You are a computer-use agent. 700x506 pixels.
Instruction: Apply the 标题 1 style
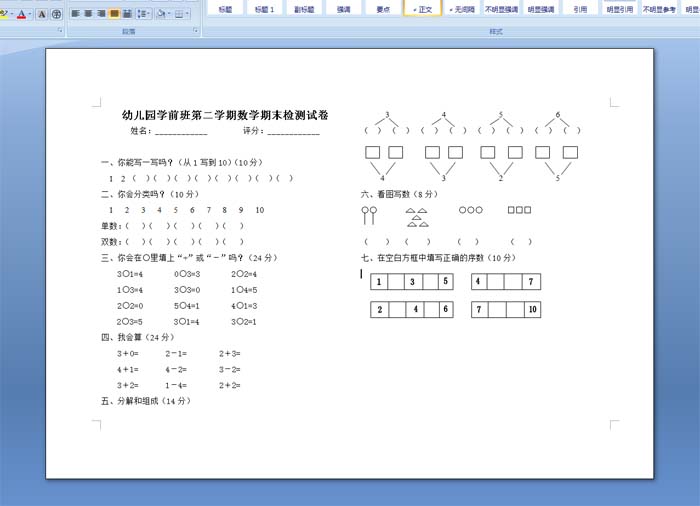[265, 8]
